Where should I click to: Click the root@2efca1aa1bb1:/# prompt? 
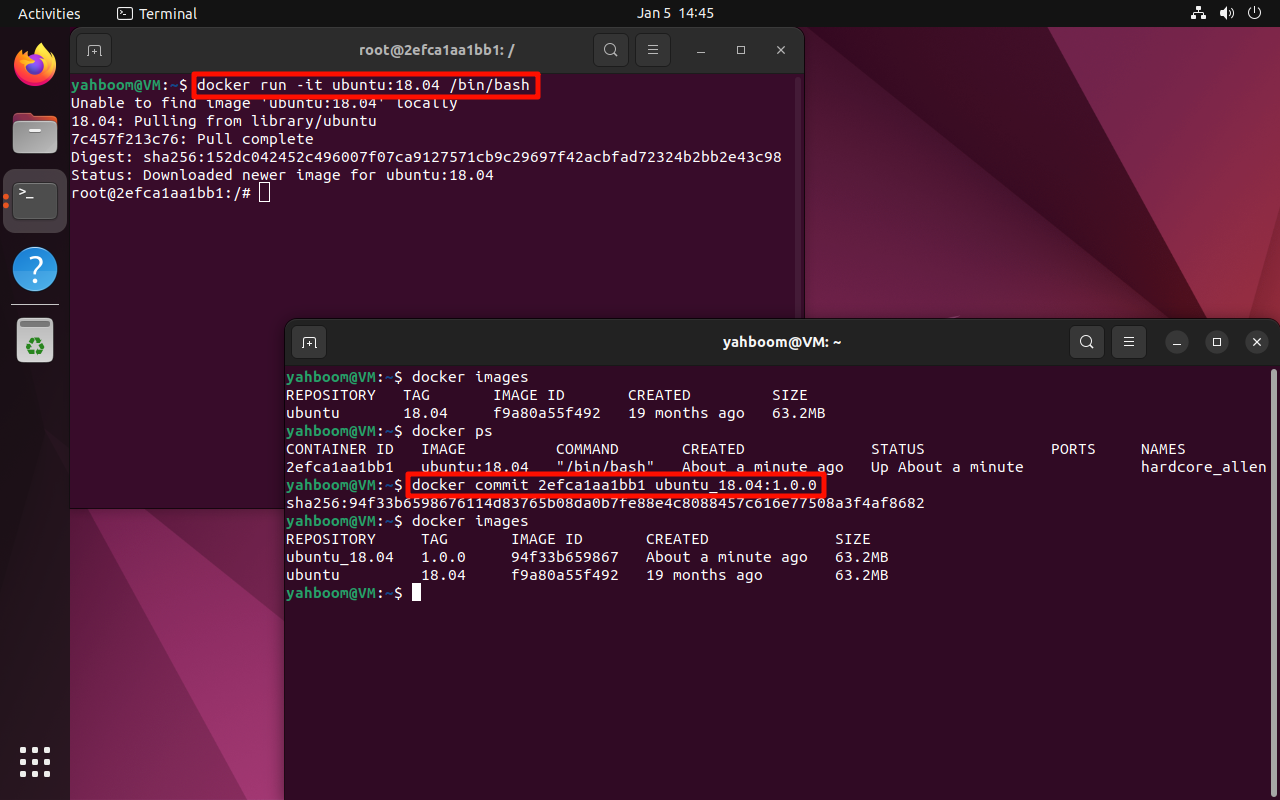[161, 193]
